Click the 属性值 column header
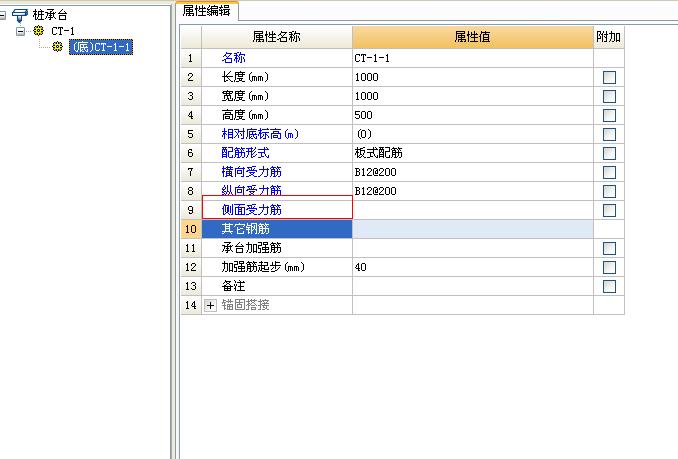Image resolution: width=678 pixels, height=459 pixels. (x=473, y=37)
